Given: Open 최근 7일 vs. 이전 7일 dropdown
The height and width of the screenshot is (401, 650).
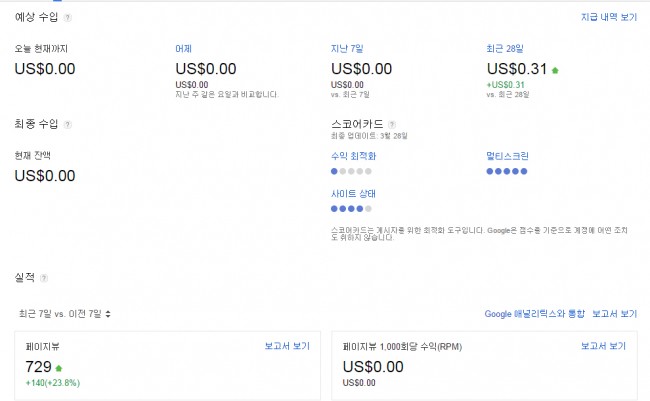Looking at the screenshot, I should [x=64, y=314].
